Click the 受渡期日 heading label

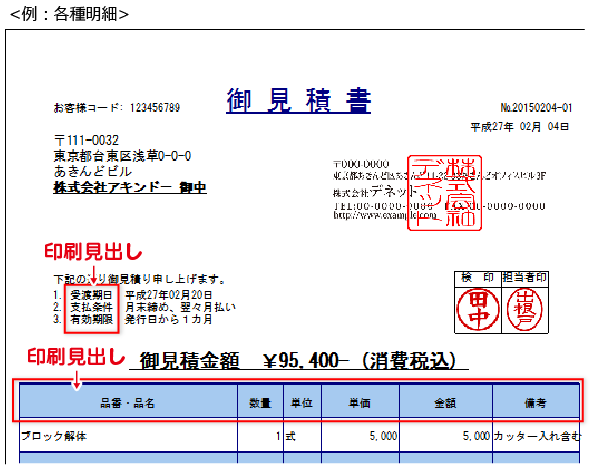(92, 295)
